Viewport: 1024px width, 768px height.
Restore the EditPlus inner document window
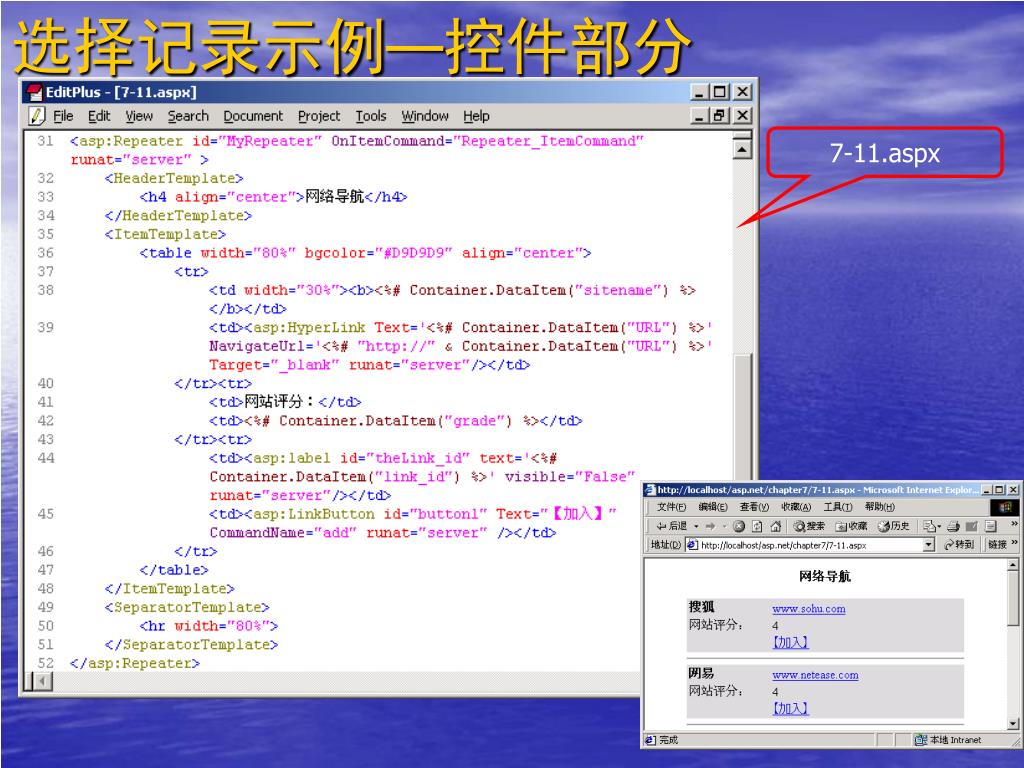coord(720,116)
